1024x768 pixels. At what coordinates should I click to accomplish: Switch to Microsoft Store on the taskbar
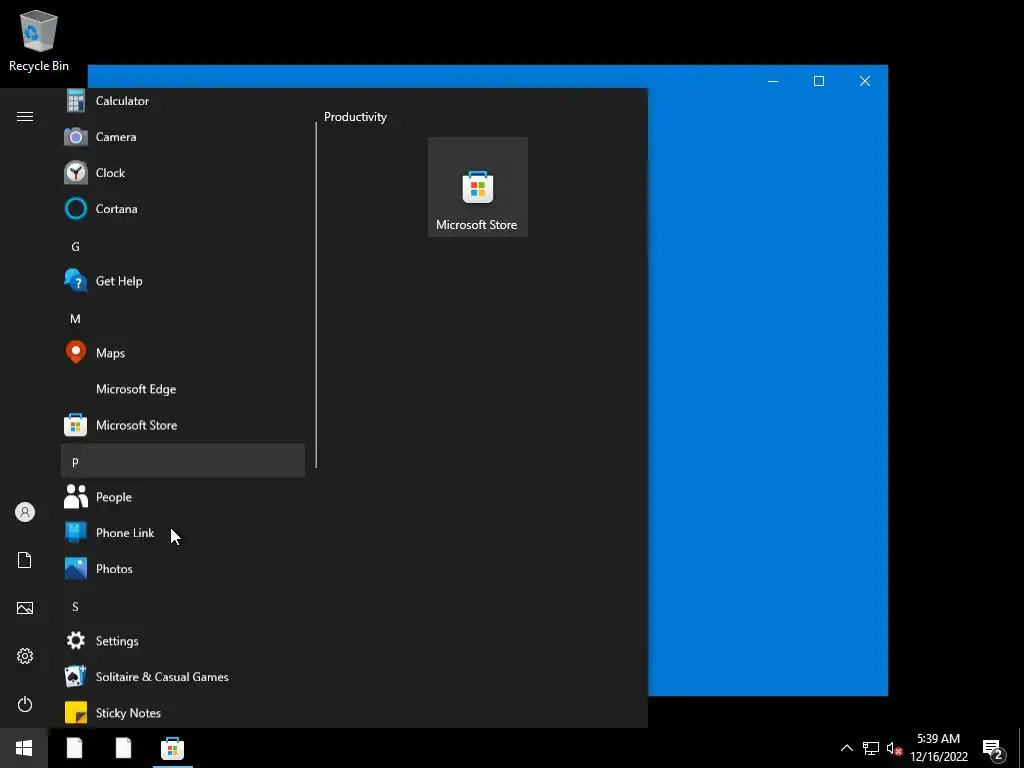[172, 748]
